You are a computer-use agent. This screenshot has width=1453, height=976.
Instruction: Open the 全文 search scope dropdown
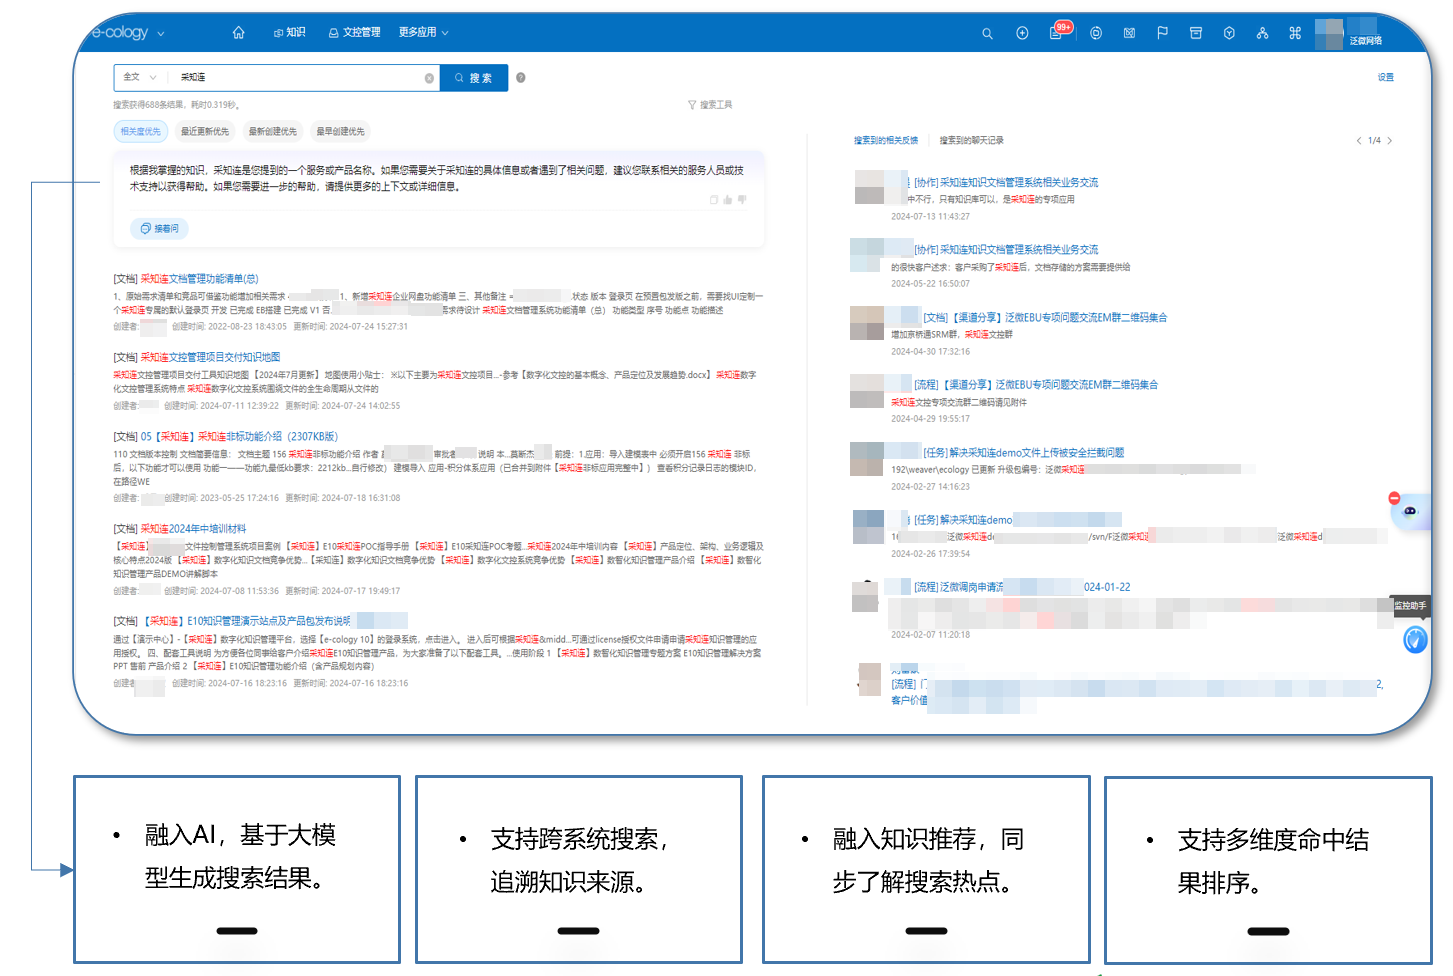(x=139, y=77)
